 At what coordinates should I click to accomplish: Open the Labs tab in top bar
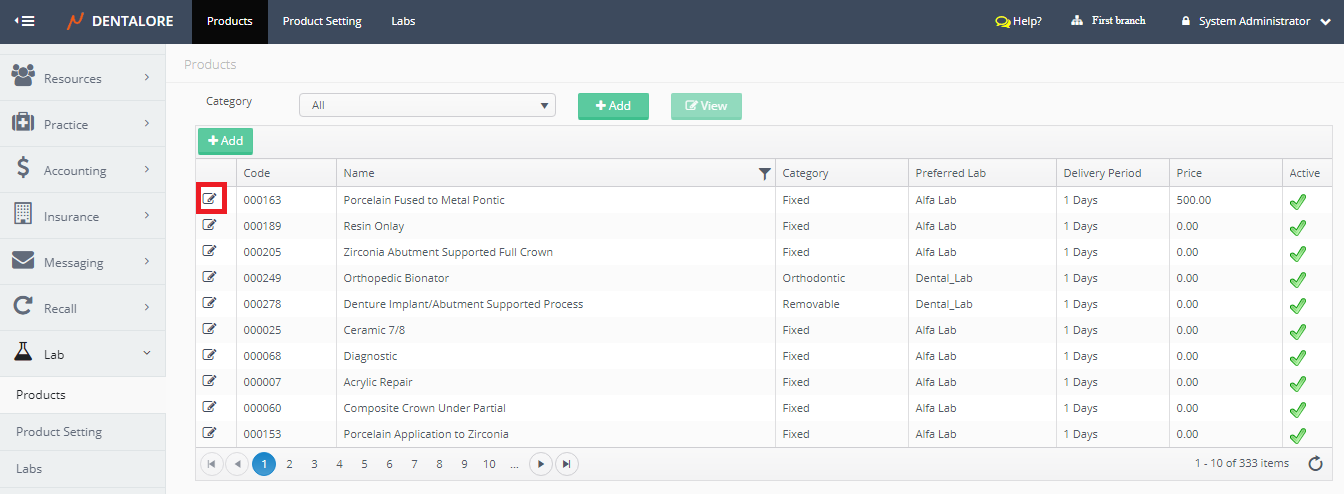point(403,21)
